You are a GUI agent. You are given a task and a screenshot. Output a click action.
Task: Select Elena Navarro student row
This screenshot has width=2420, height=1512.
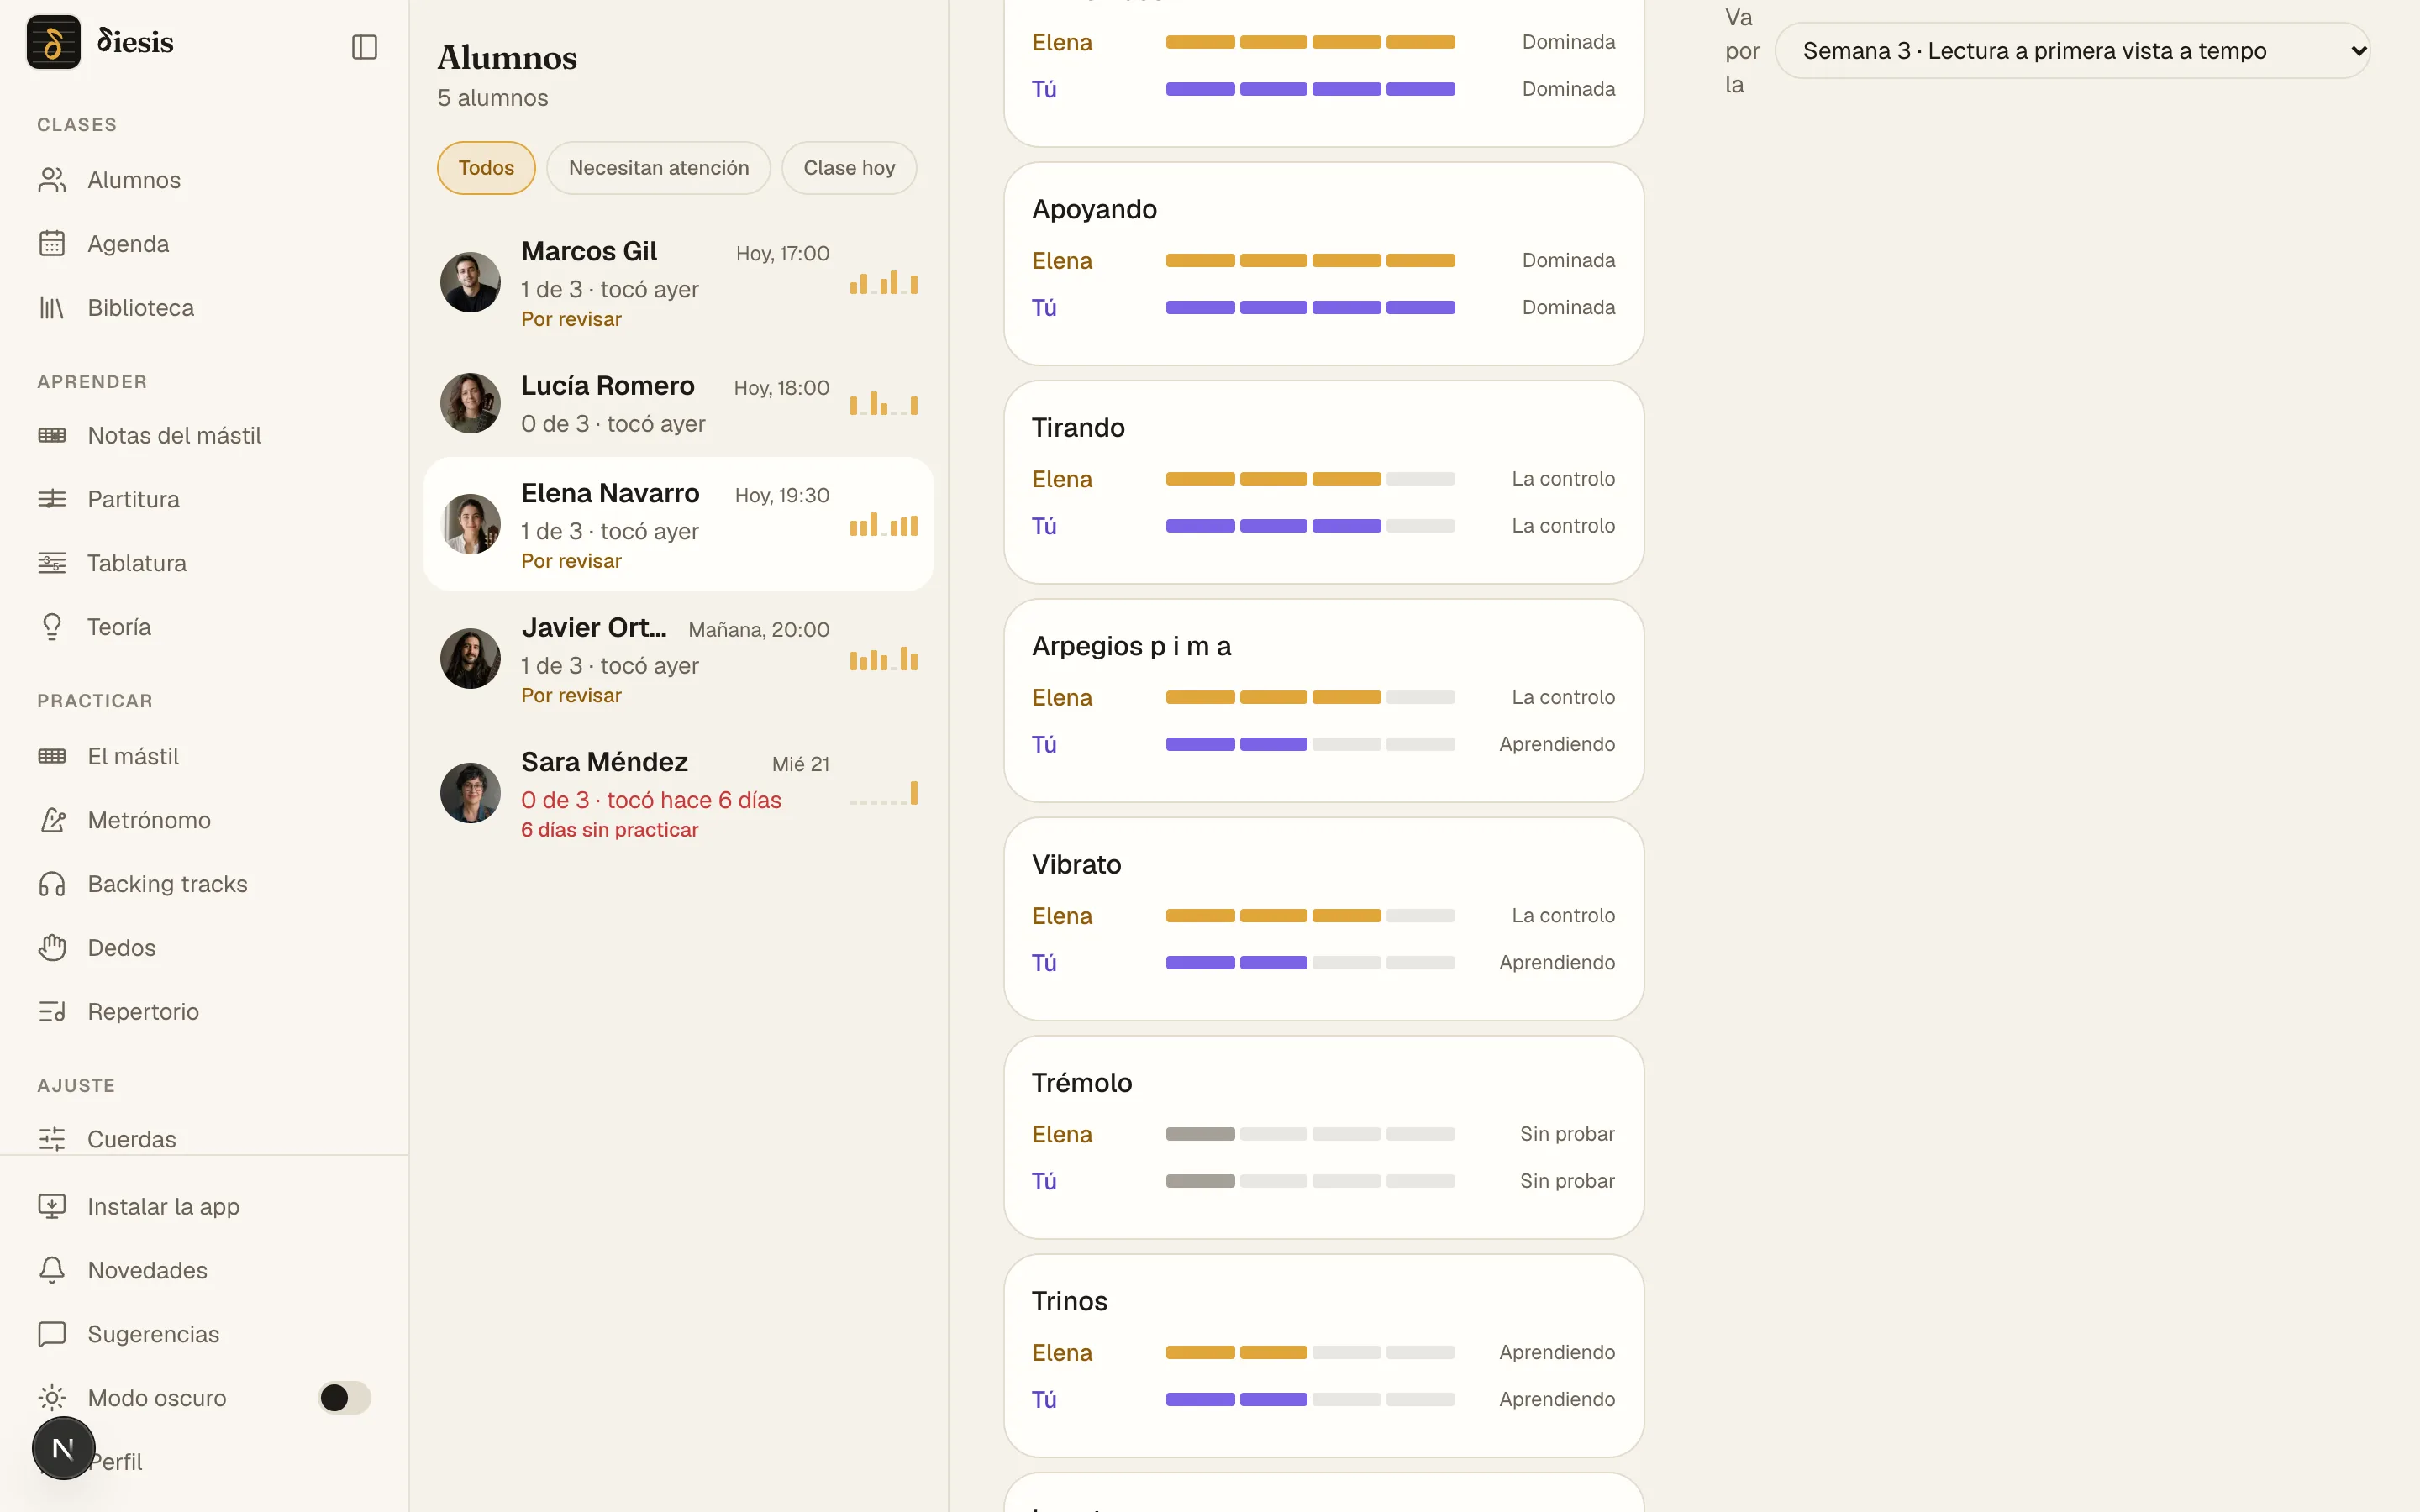679,524
